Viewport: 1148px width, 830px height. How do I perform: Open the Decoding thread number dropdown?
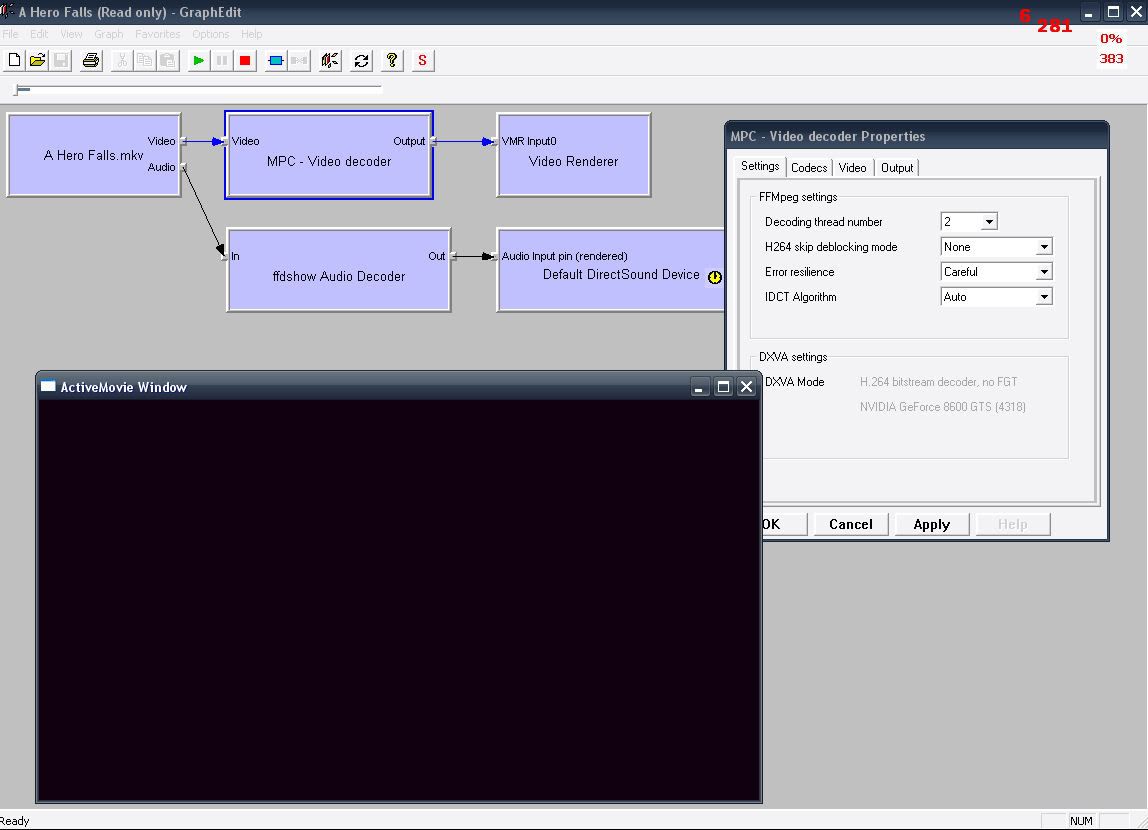point(989,222)
